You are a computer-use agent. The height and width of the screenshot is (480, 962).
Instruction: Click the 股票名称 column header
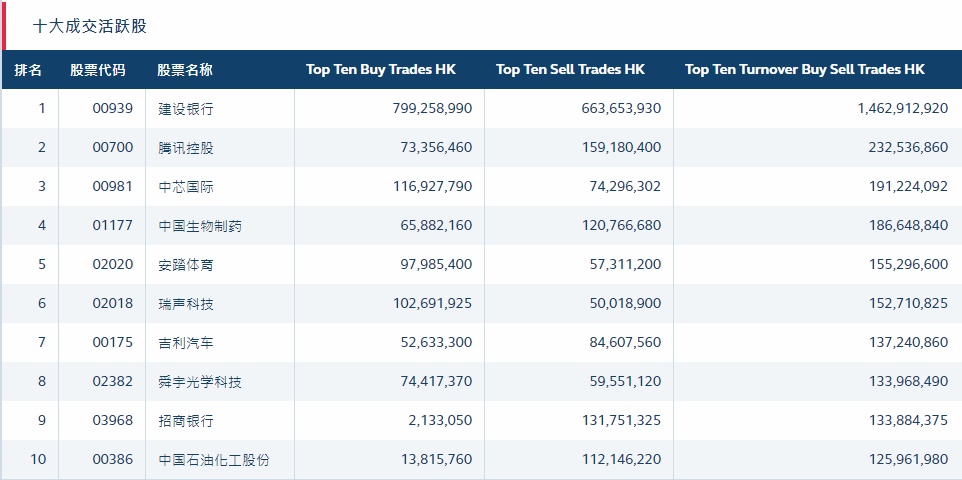tap(185, 70)
